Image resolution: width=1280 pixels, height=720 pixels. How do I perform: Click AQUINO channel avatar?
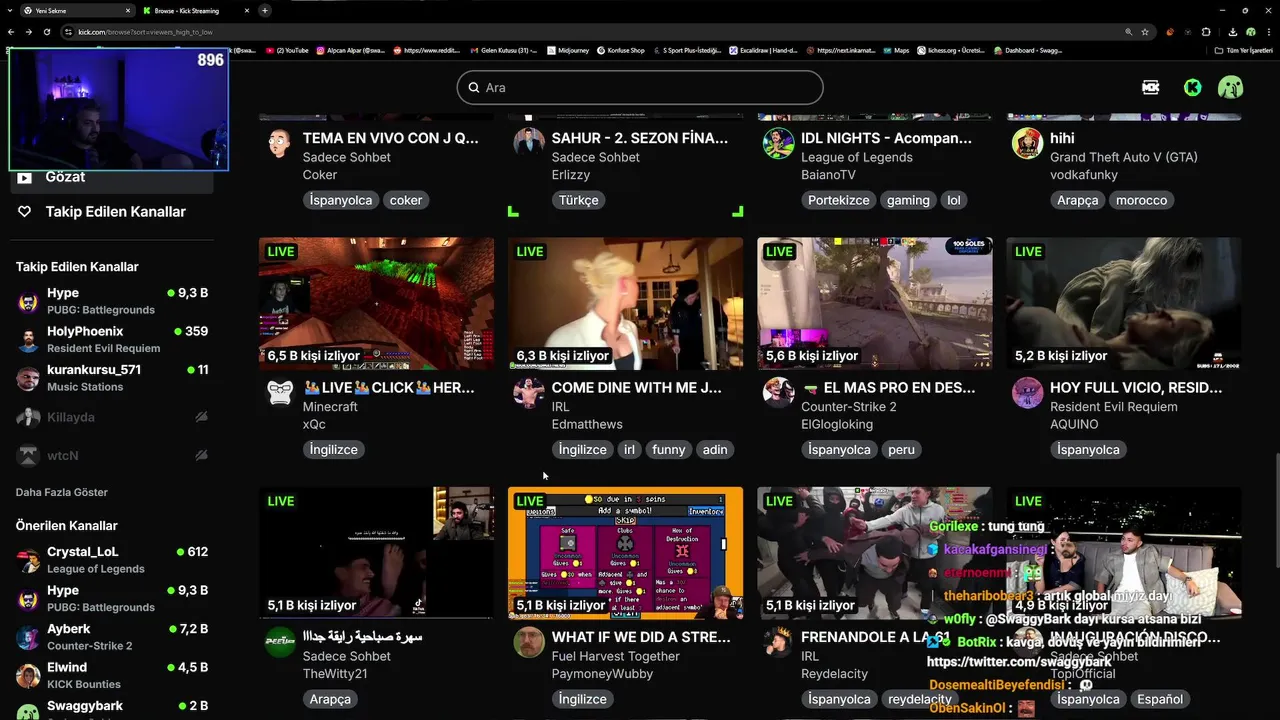1027,392
